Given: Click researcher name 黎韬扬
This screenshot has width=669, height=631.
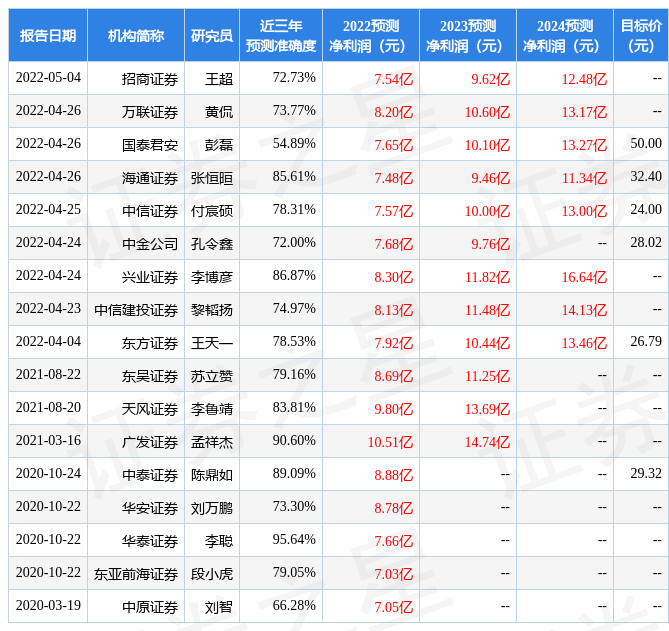Looking at the screenshot, I should pyautogui.click(x=212, y=310).
